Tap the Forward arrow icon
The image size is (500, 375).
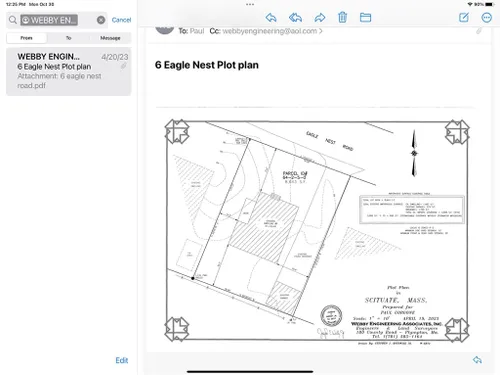click(x=320, y=18)
